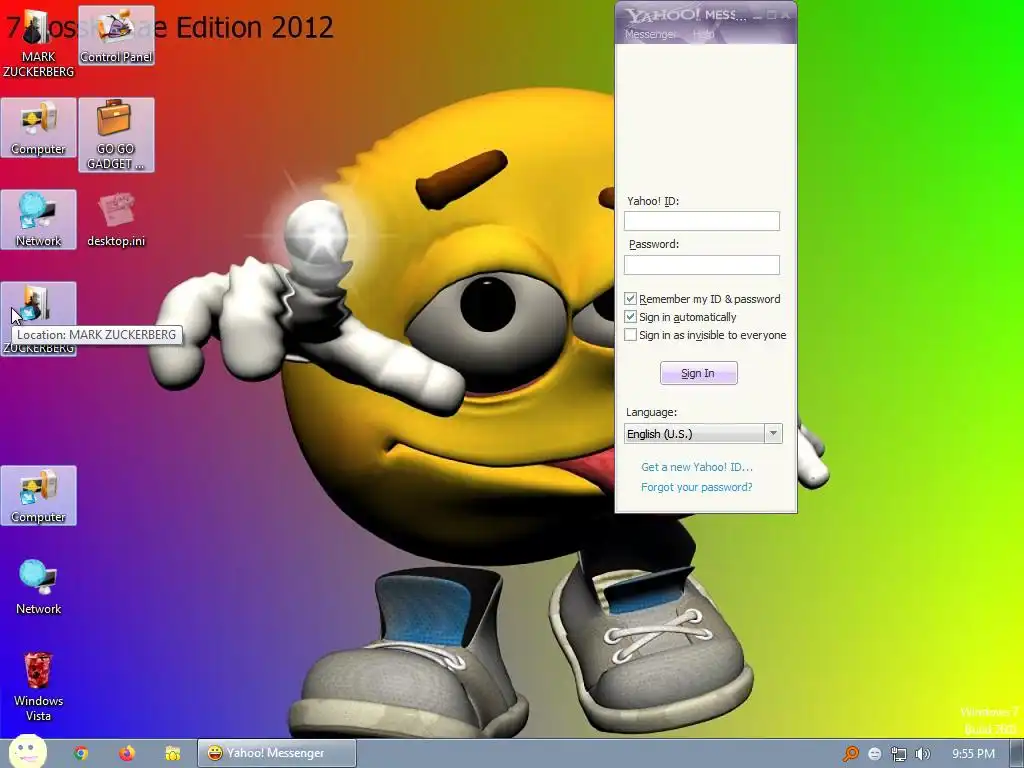
Task: Open the Windows Vista recycle bin icon
Action: click(39, 686)
